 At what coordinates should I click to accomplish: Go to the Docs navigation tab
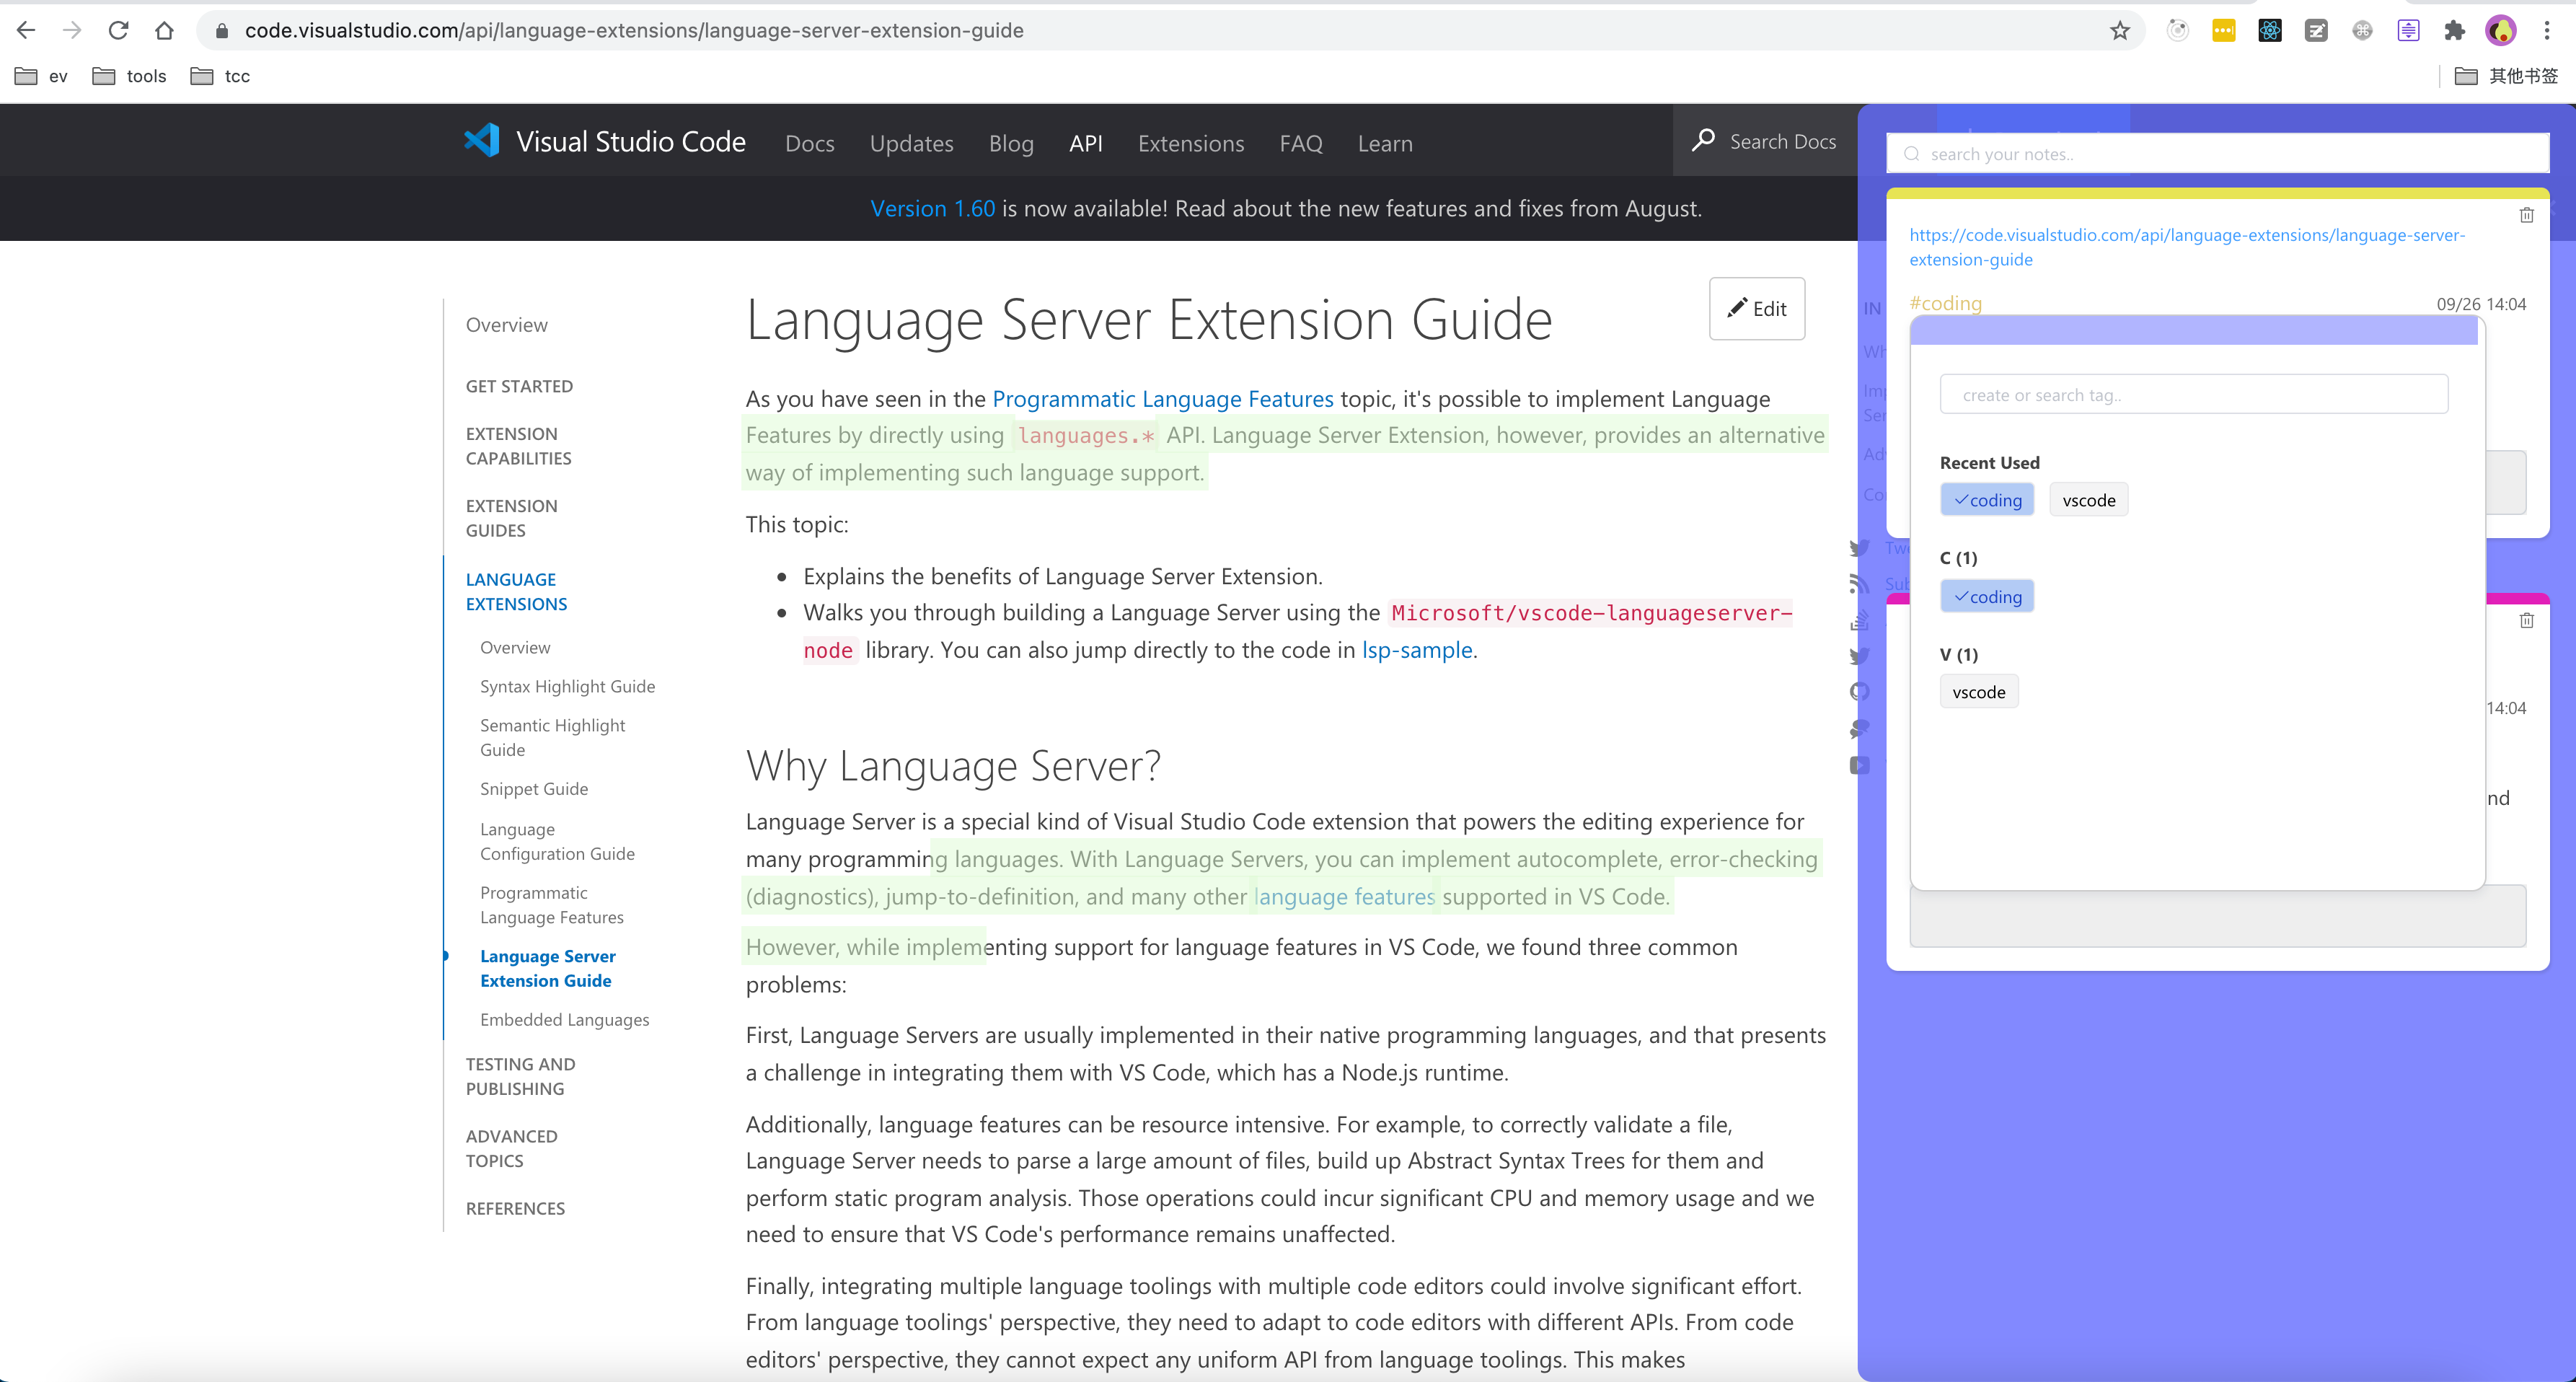809,143
